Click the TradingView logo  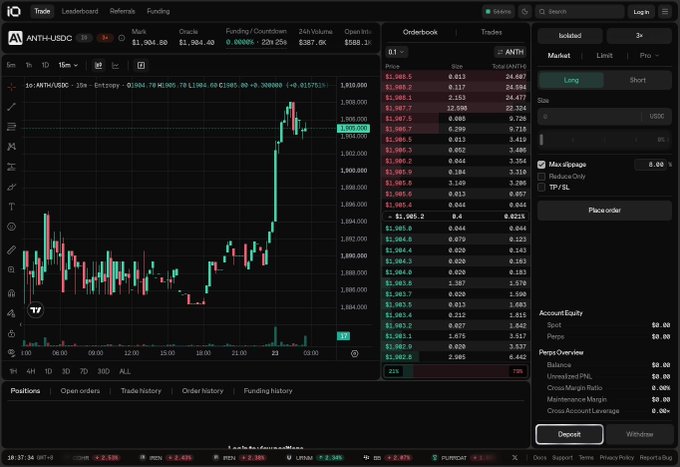pos(36,310)
